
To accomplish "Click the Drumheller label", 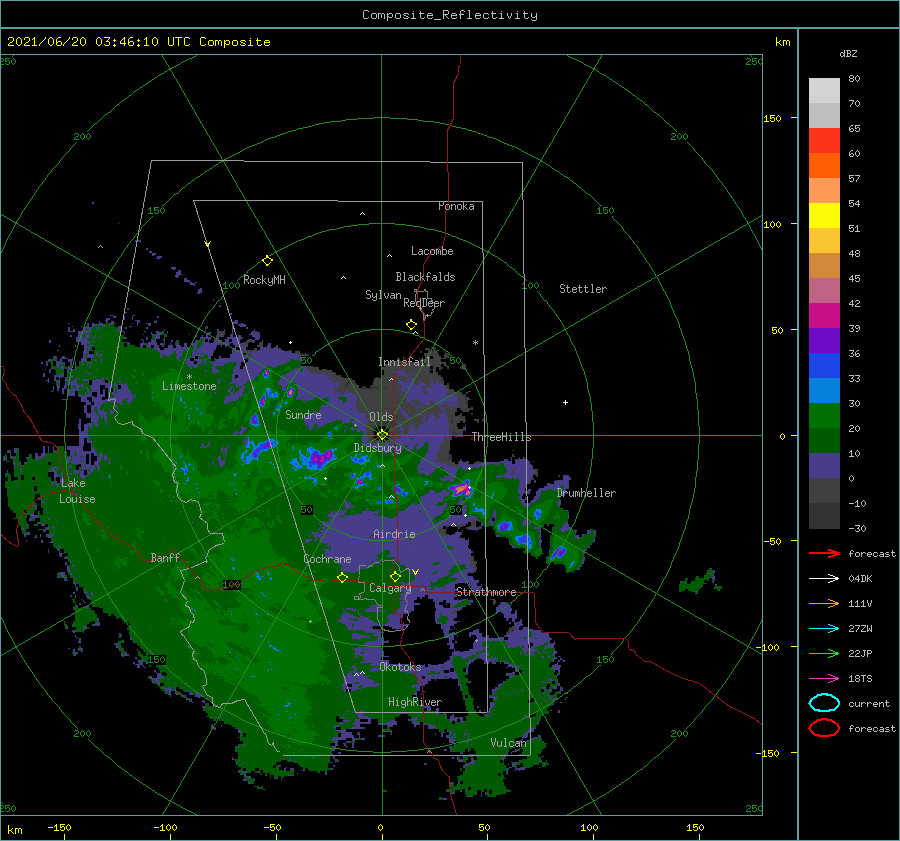I will (x=587, y=493).
